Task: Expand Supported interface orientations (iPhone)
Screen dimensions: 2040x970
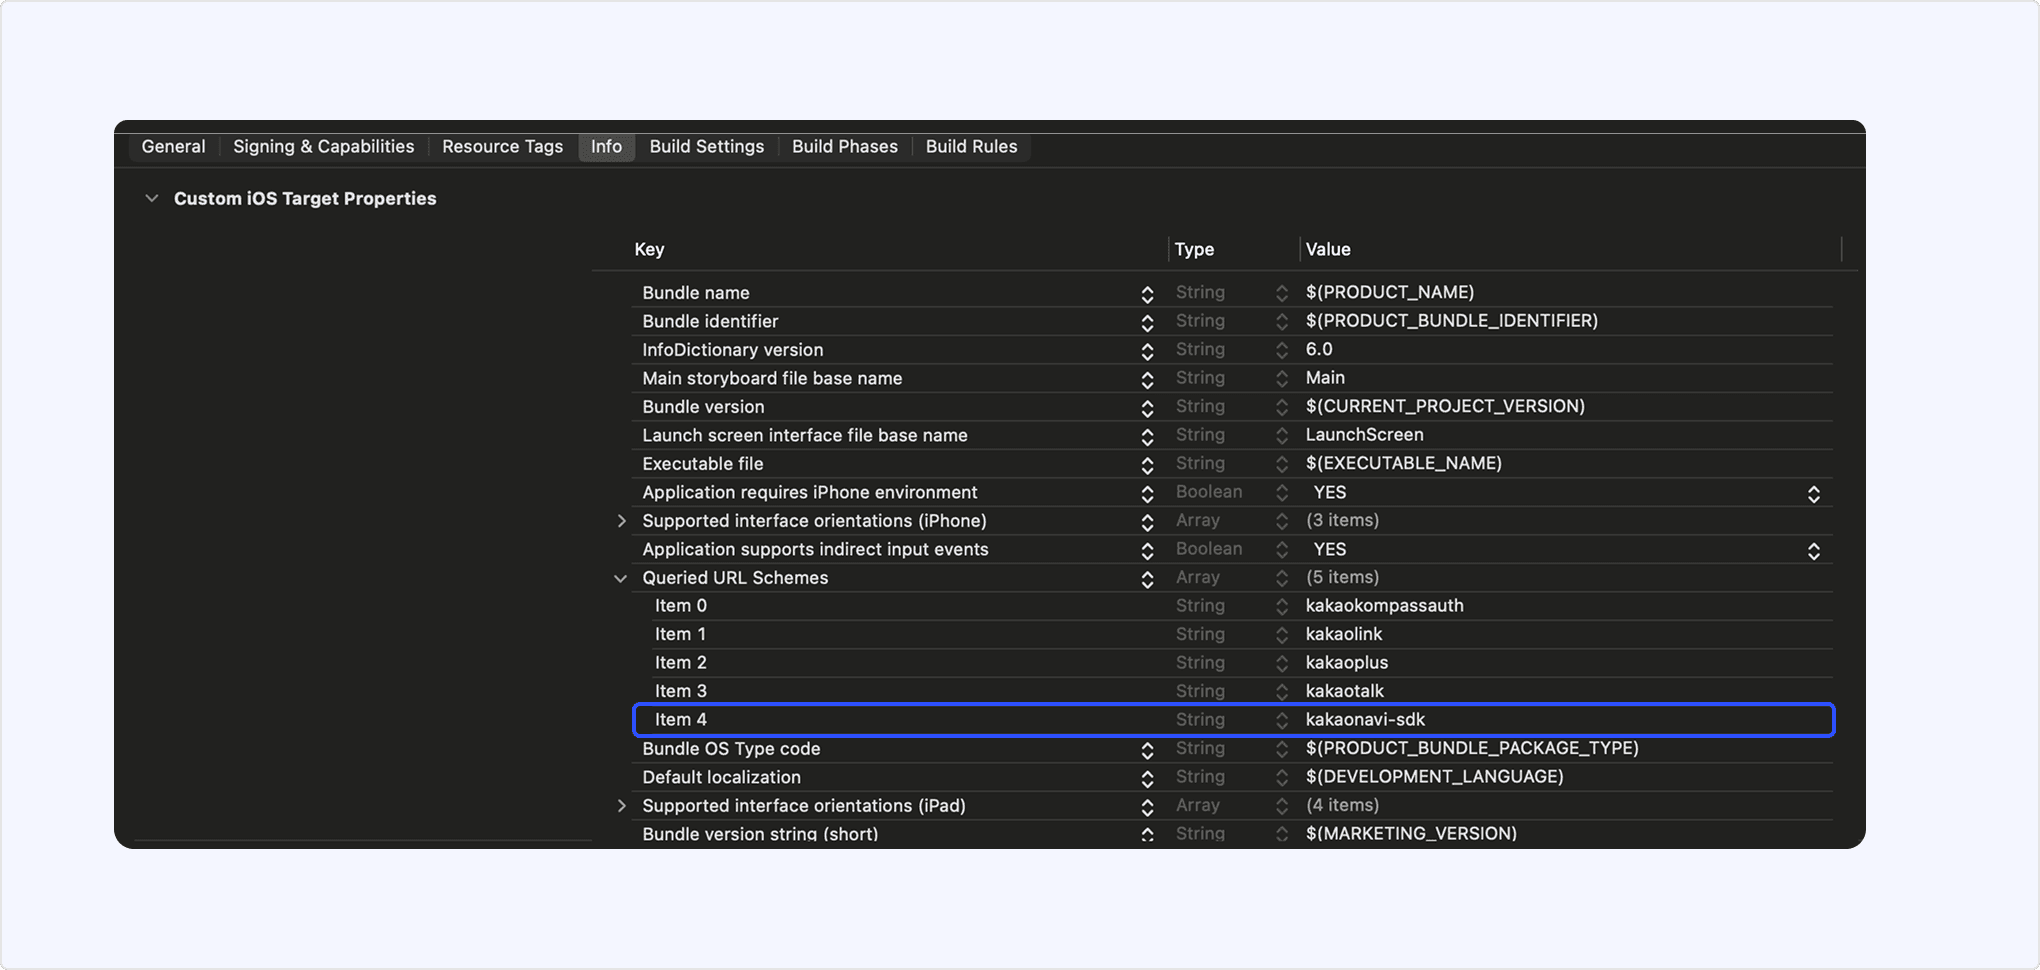Action: click(x=621, y=521)
